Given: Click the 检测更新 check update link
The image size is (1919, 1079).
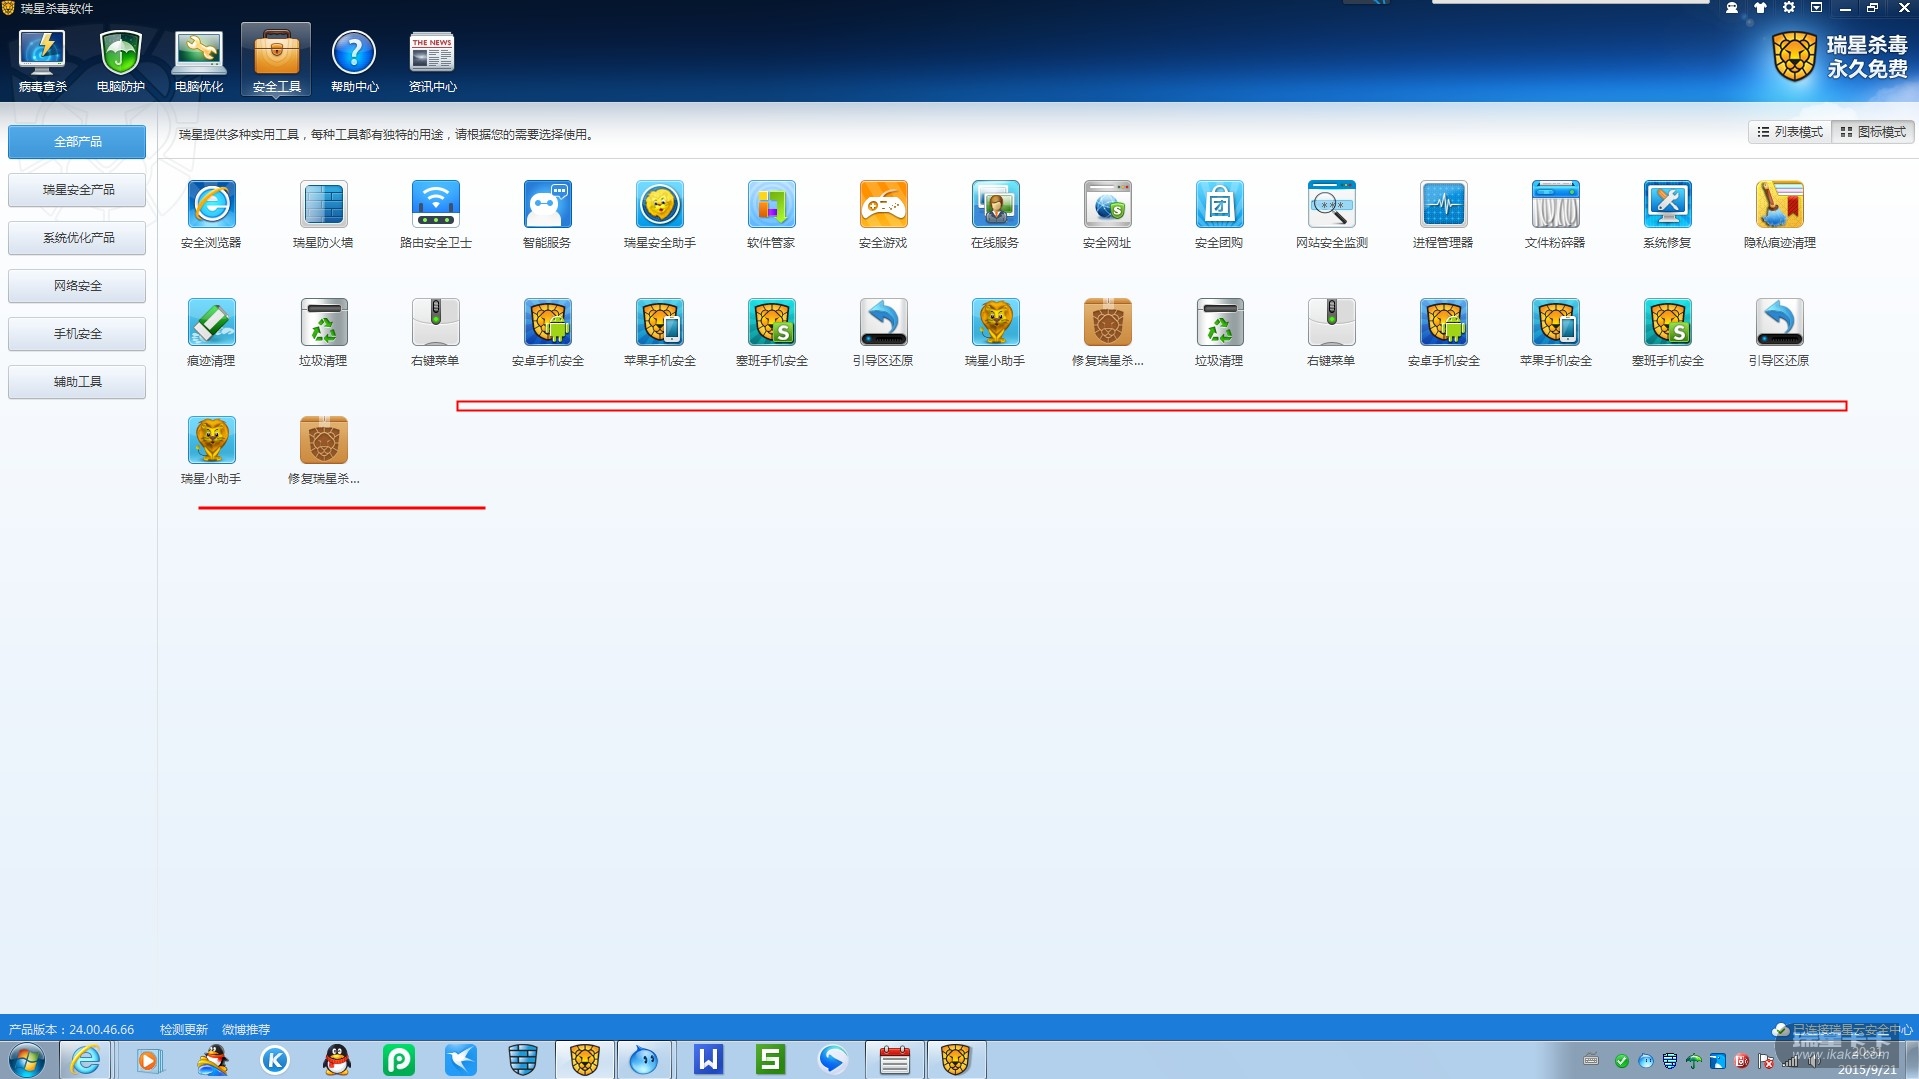Looking at the screenshot, I should (184, 1029).
